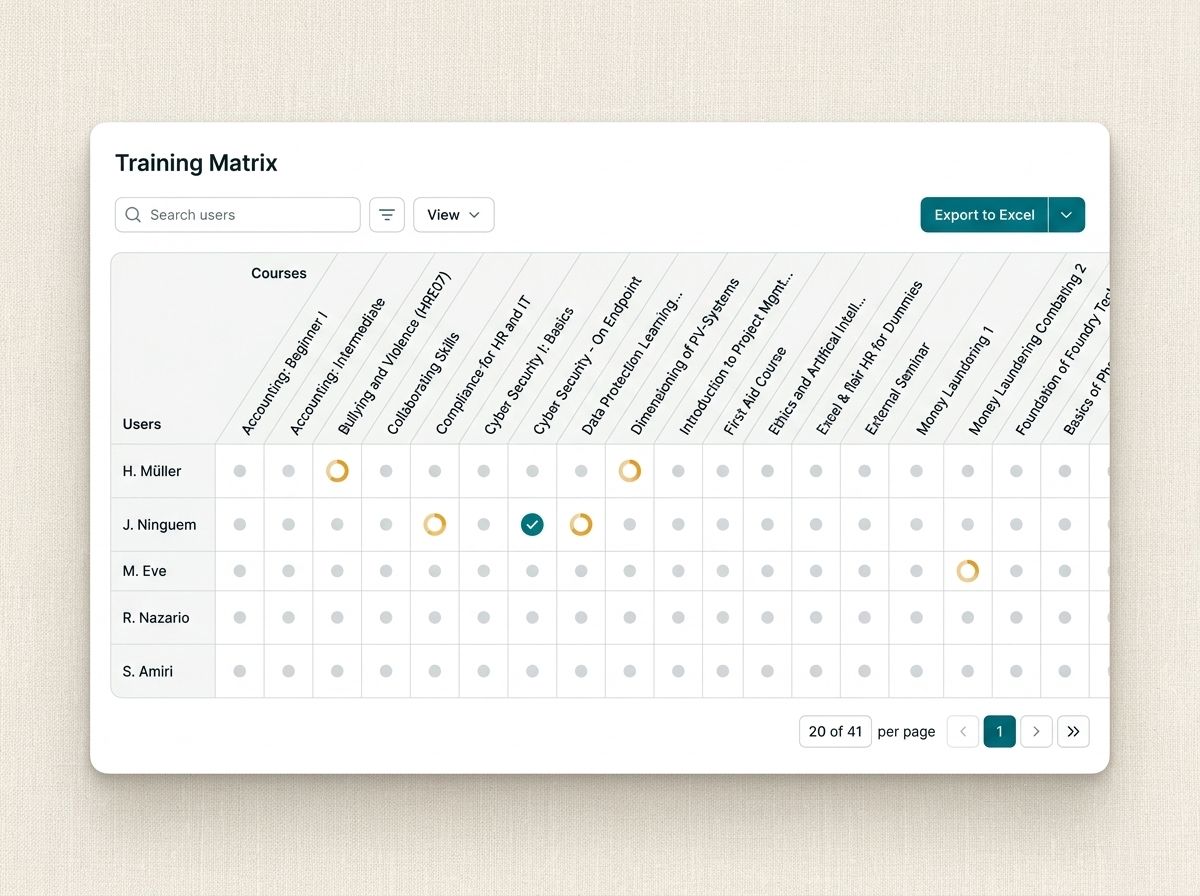Viewport: 1200px width, 896px height.
Task: Open J. Ninguem's Compliance for HR and IT progress ring
Action: [434, 524]
